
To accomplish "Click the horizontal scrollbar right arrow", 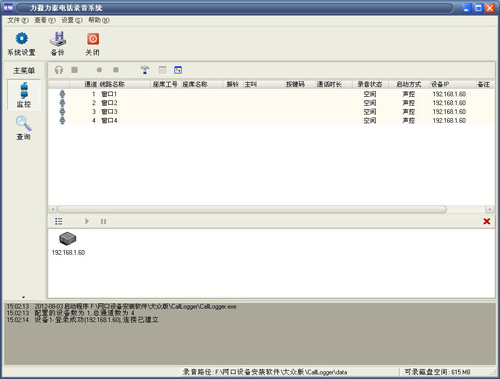I will (489, 209).
